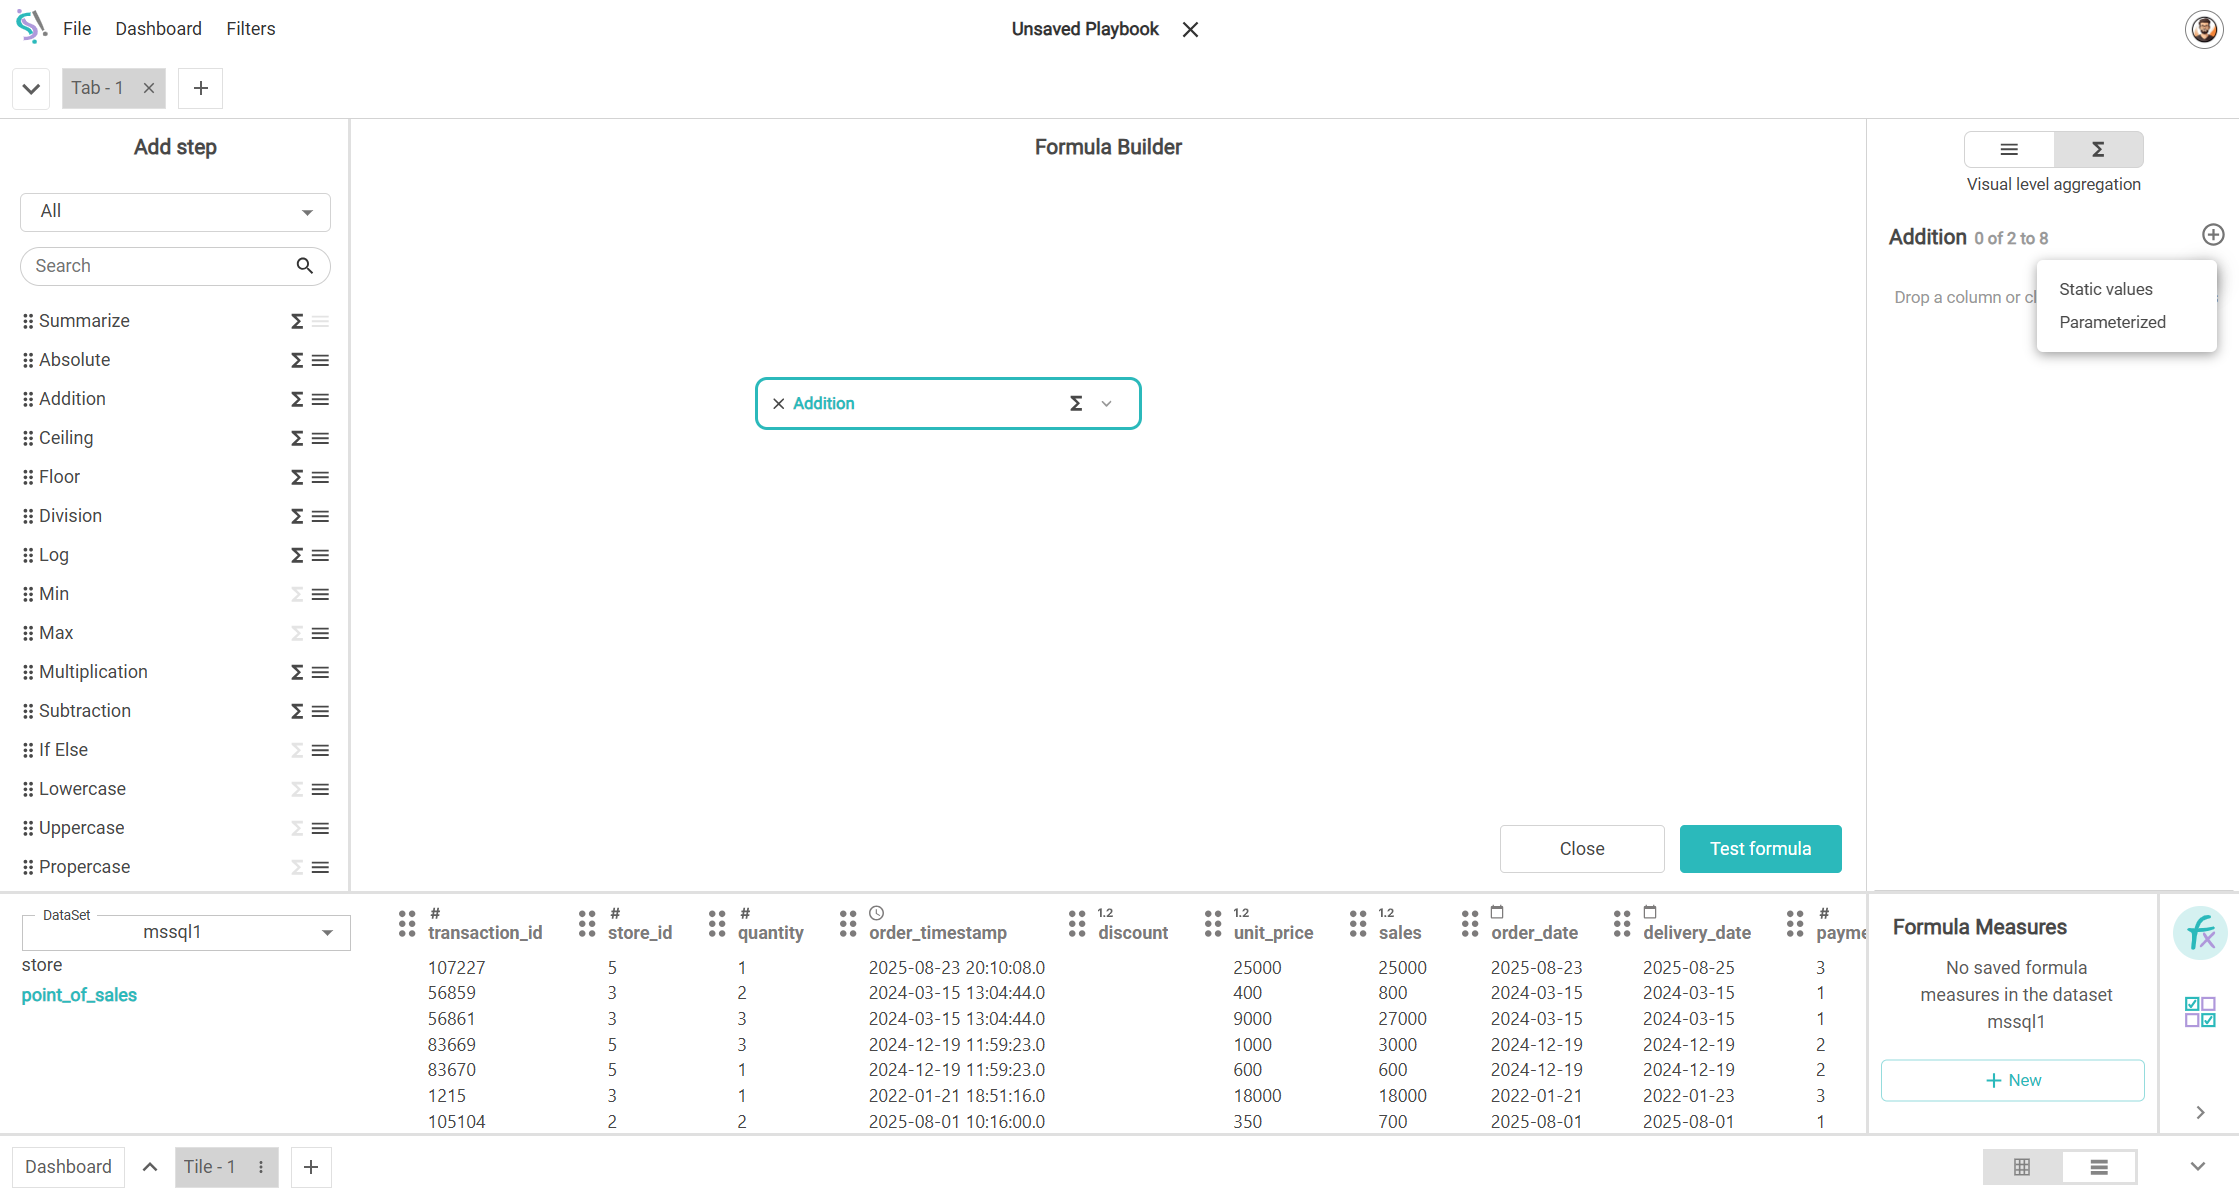Open the All step category dropdown
This screenshot has height=1192, width=2239.
click(175, 212)
